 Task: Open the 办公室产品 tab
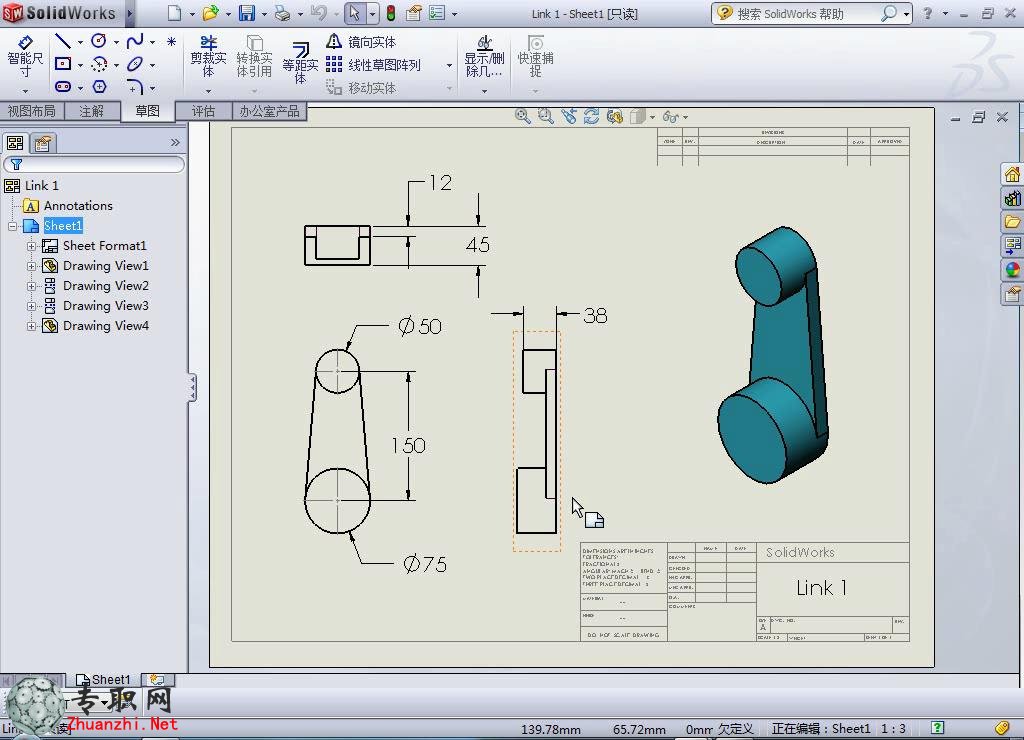coord(269,112)
